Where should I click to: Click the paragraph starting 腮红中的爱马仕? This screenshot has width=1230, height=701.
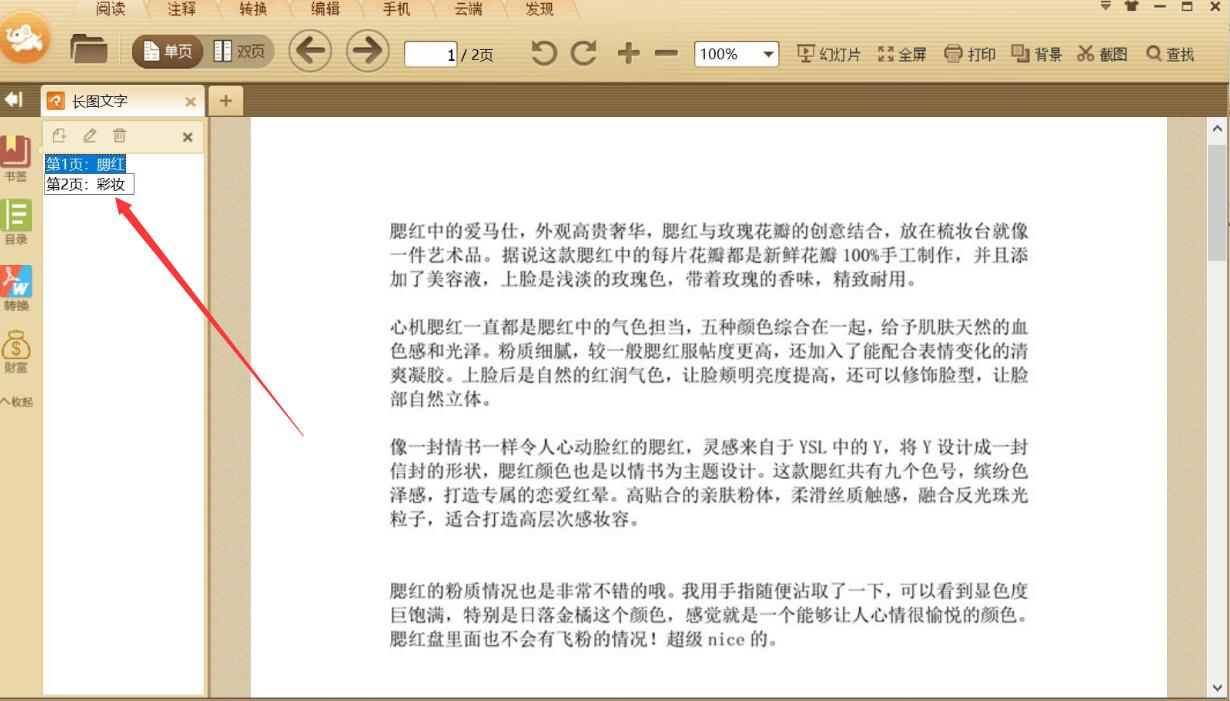[708, 254]
